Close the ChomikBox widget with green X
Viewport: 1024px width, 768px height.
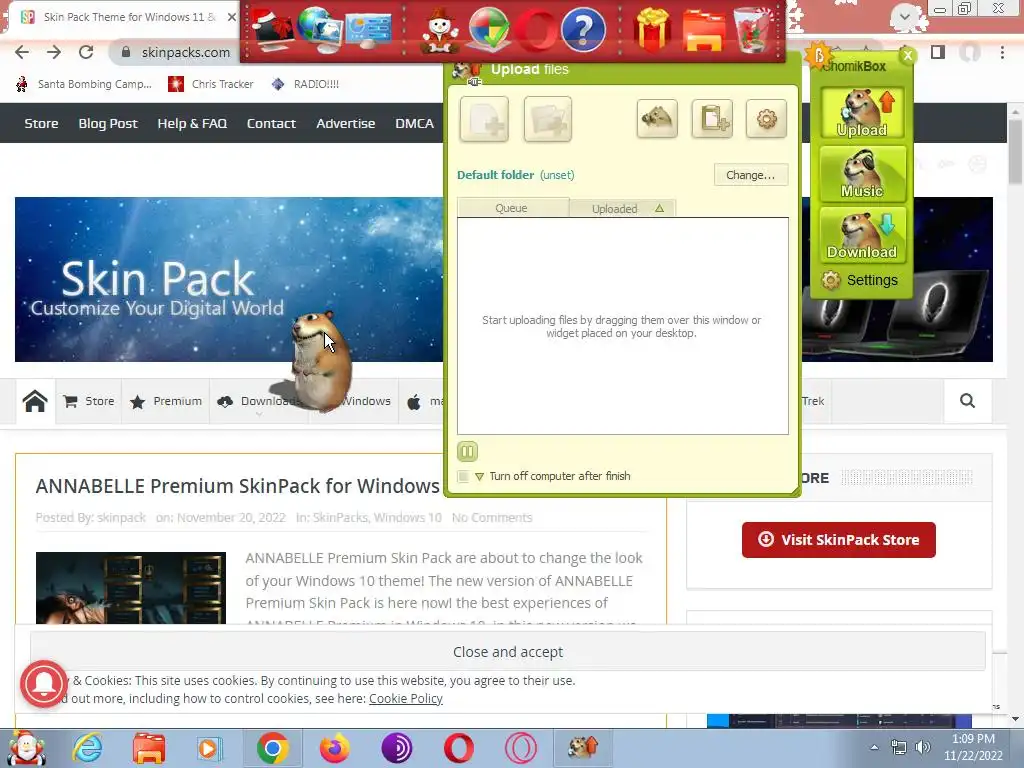[908, 56]
